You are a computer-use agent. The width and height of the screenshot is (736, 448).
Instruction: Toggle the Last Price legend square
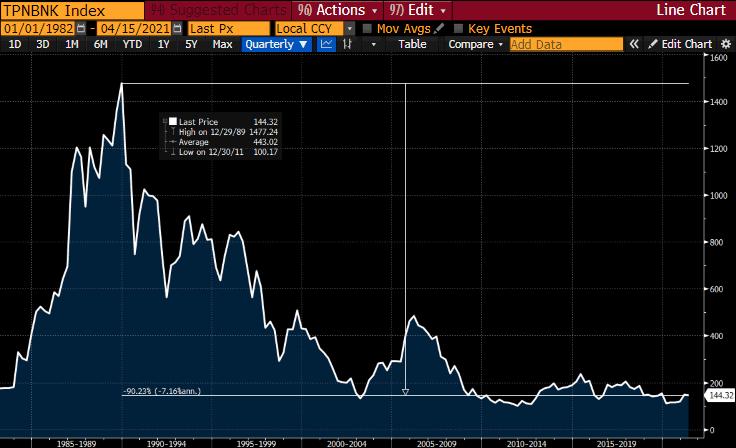[173, 122]
